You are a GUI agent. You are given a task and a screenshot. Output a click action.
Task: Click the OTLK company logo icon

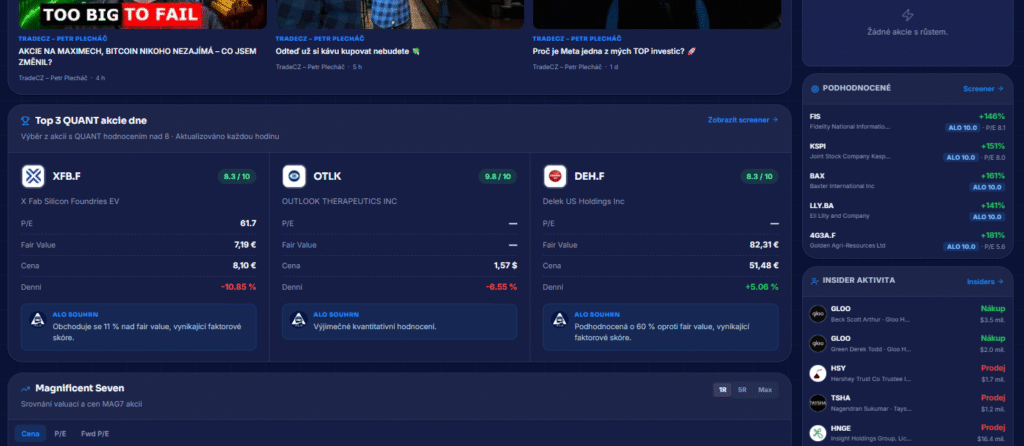click(294, 176)
